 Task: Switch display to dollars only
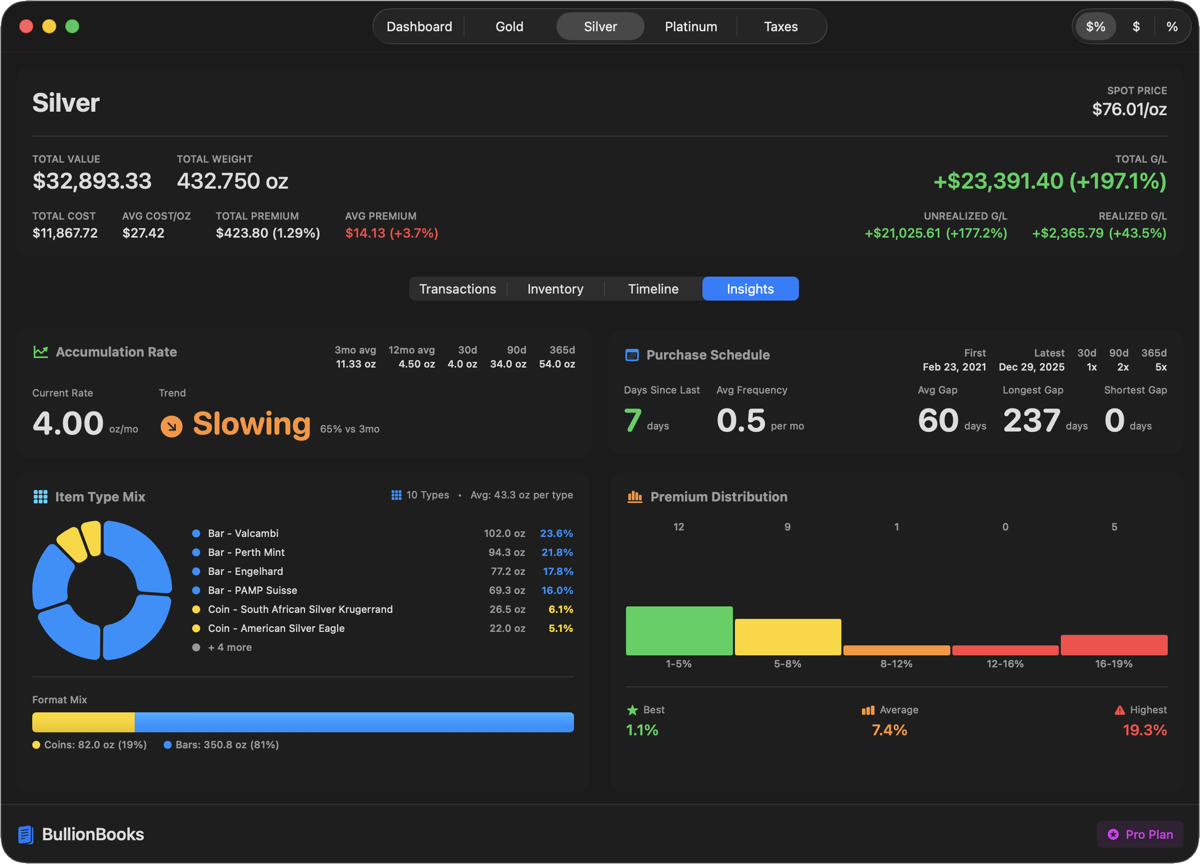[1136, 27]
